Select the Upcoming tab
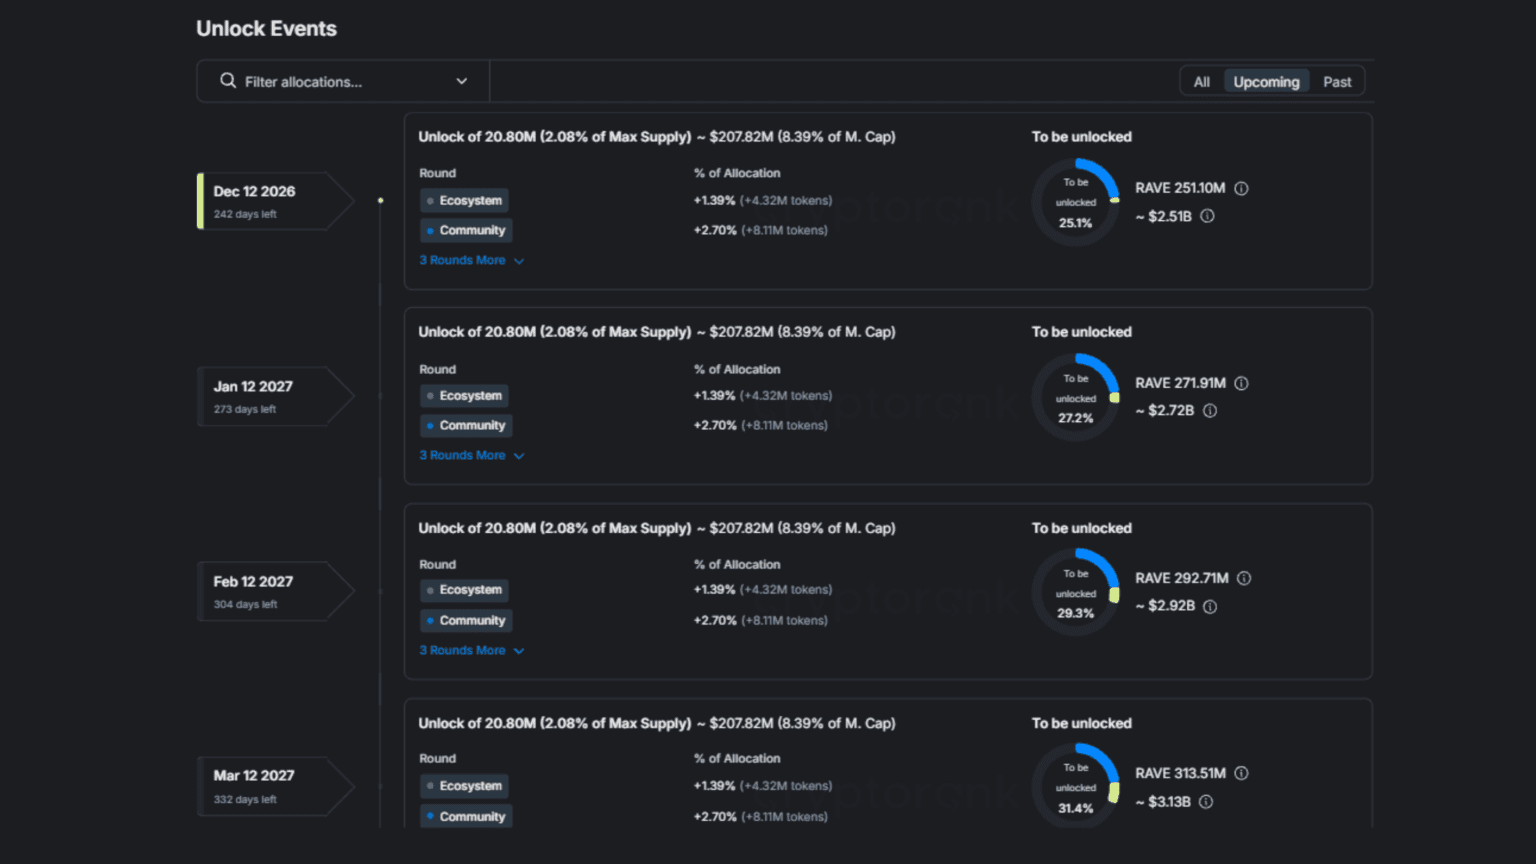The width and height of the screenshot is (1536, 864). 1266,82
